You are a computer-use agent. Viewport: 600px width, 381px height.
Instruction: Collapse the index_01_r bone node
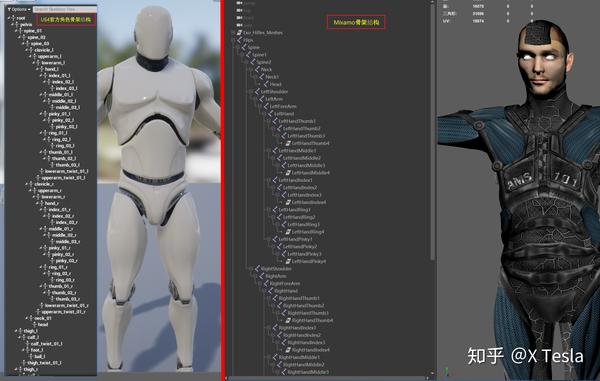(x=41, y=209)
